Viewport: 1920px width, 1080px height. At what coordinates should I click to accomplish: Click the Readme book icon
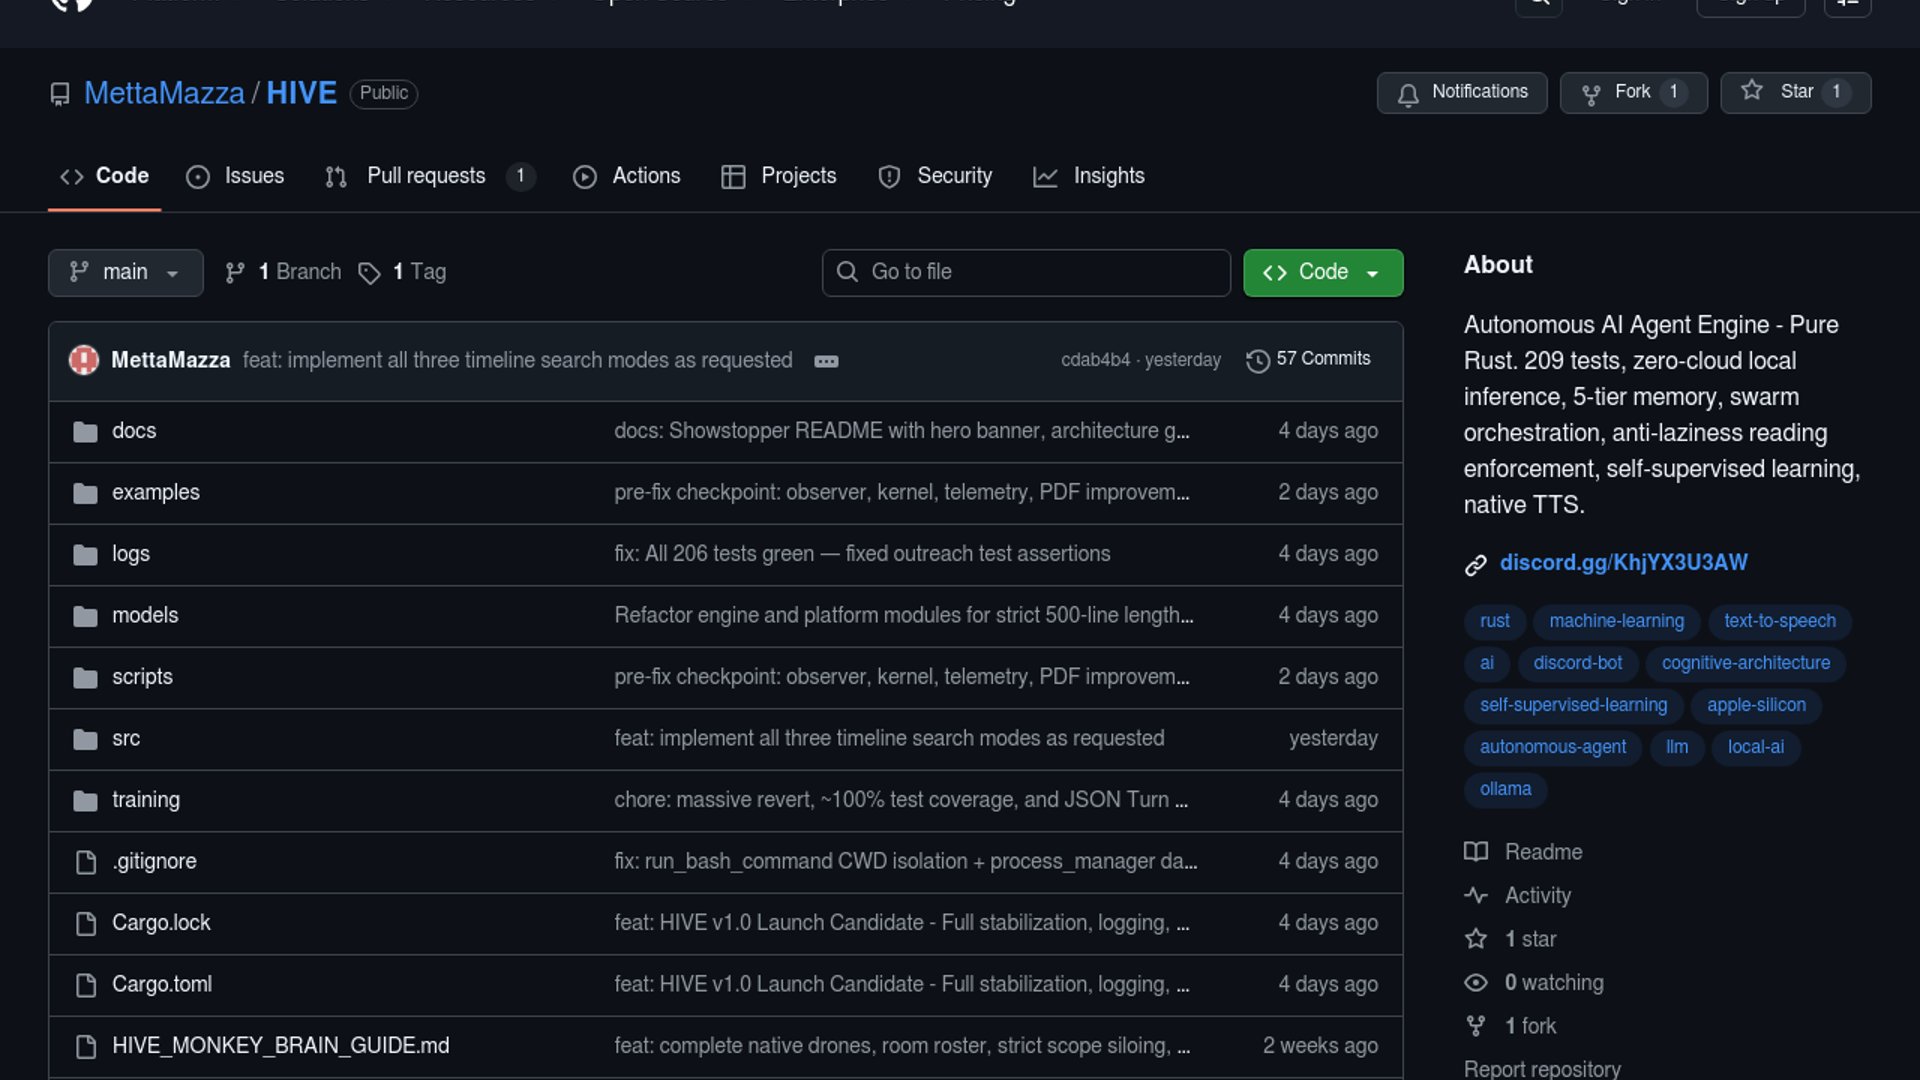coord(1475,852)
